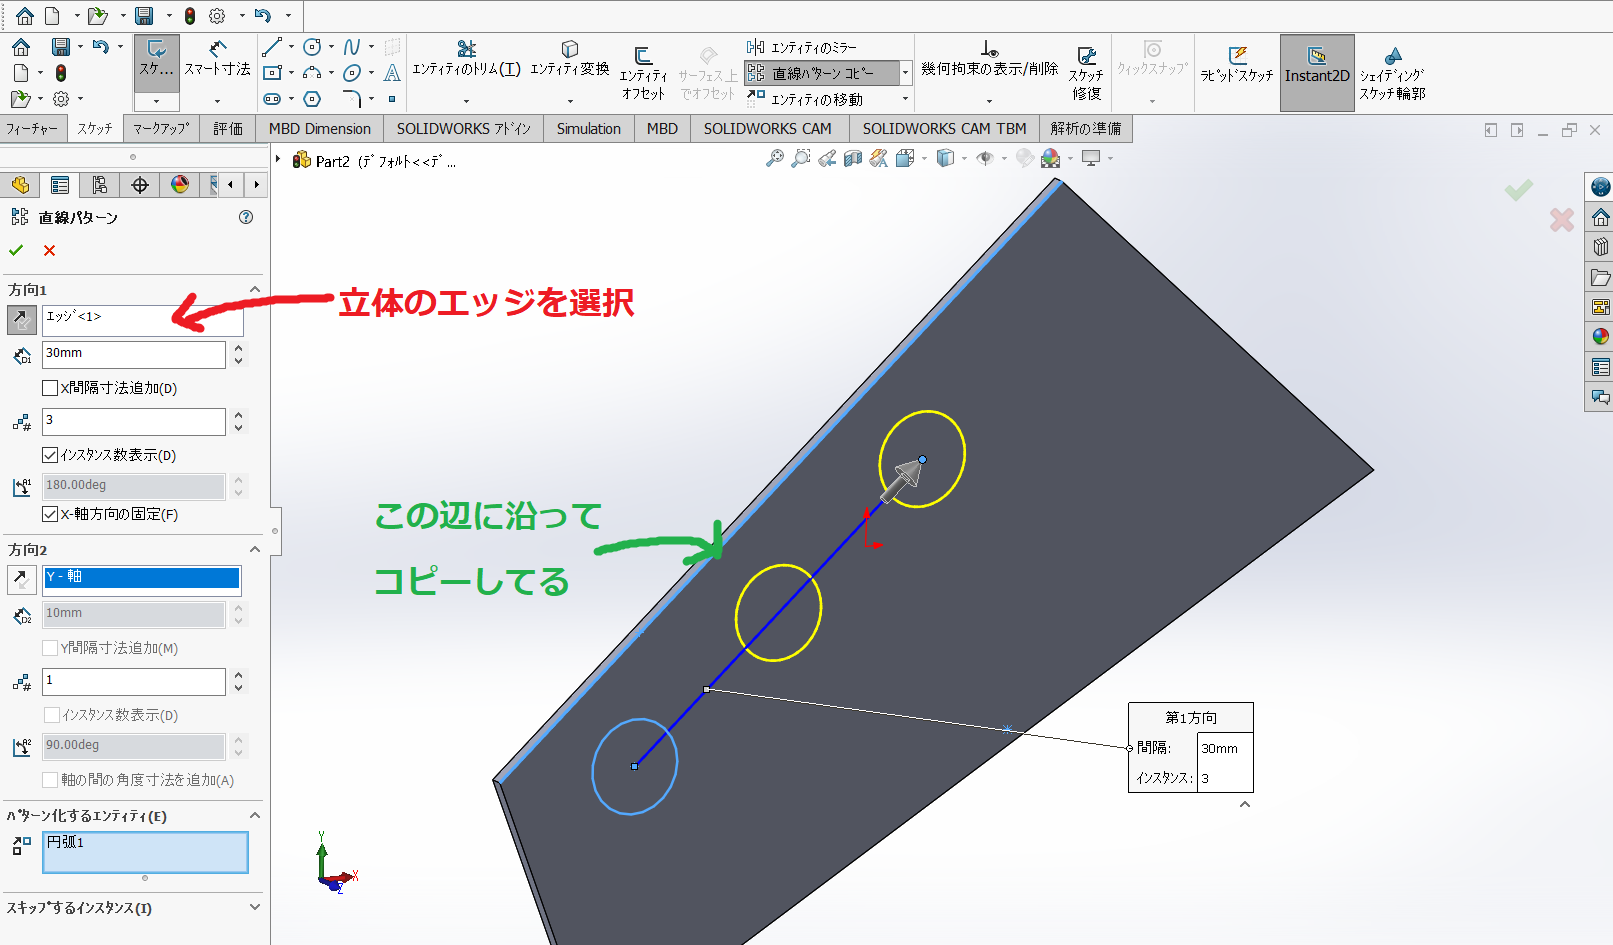Open the 直線パターン コピー dropdown arrow
The width and height of the screenshot is (1613, 945).
(x=905, y=73)
